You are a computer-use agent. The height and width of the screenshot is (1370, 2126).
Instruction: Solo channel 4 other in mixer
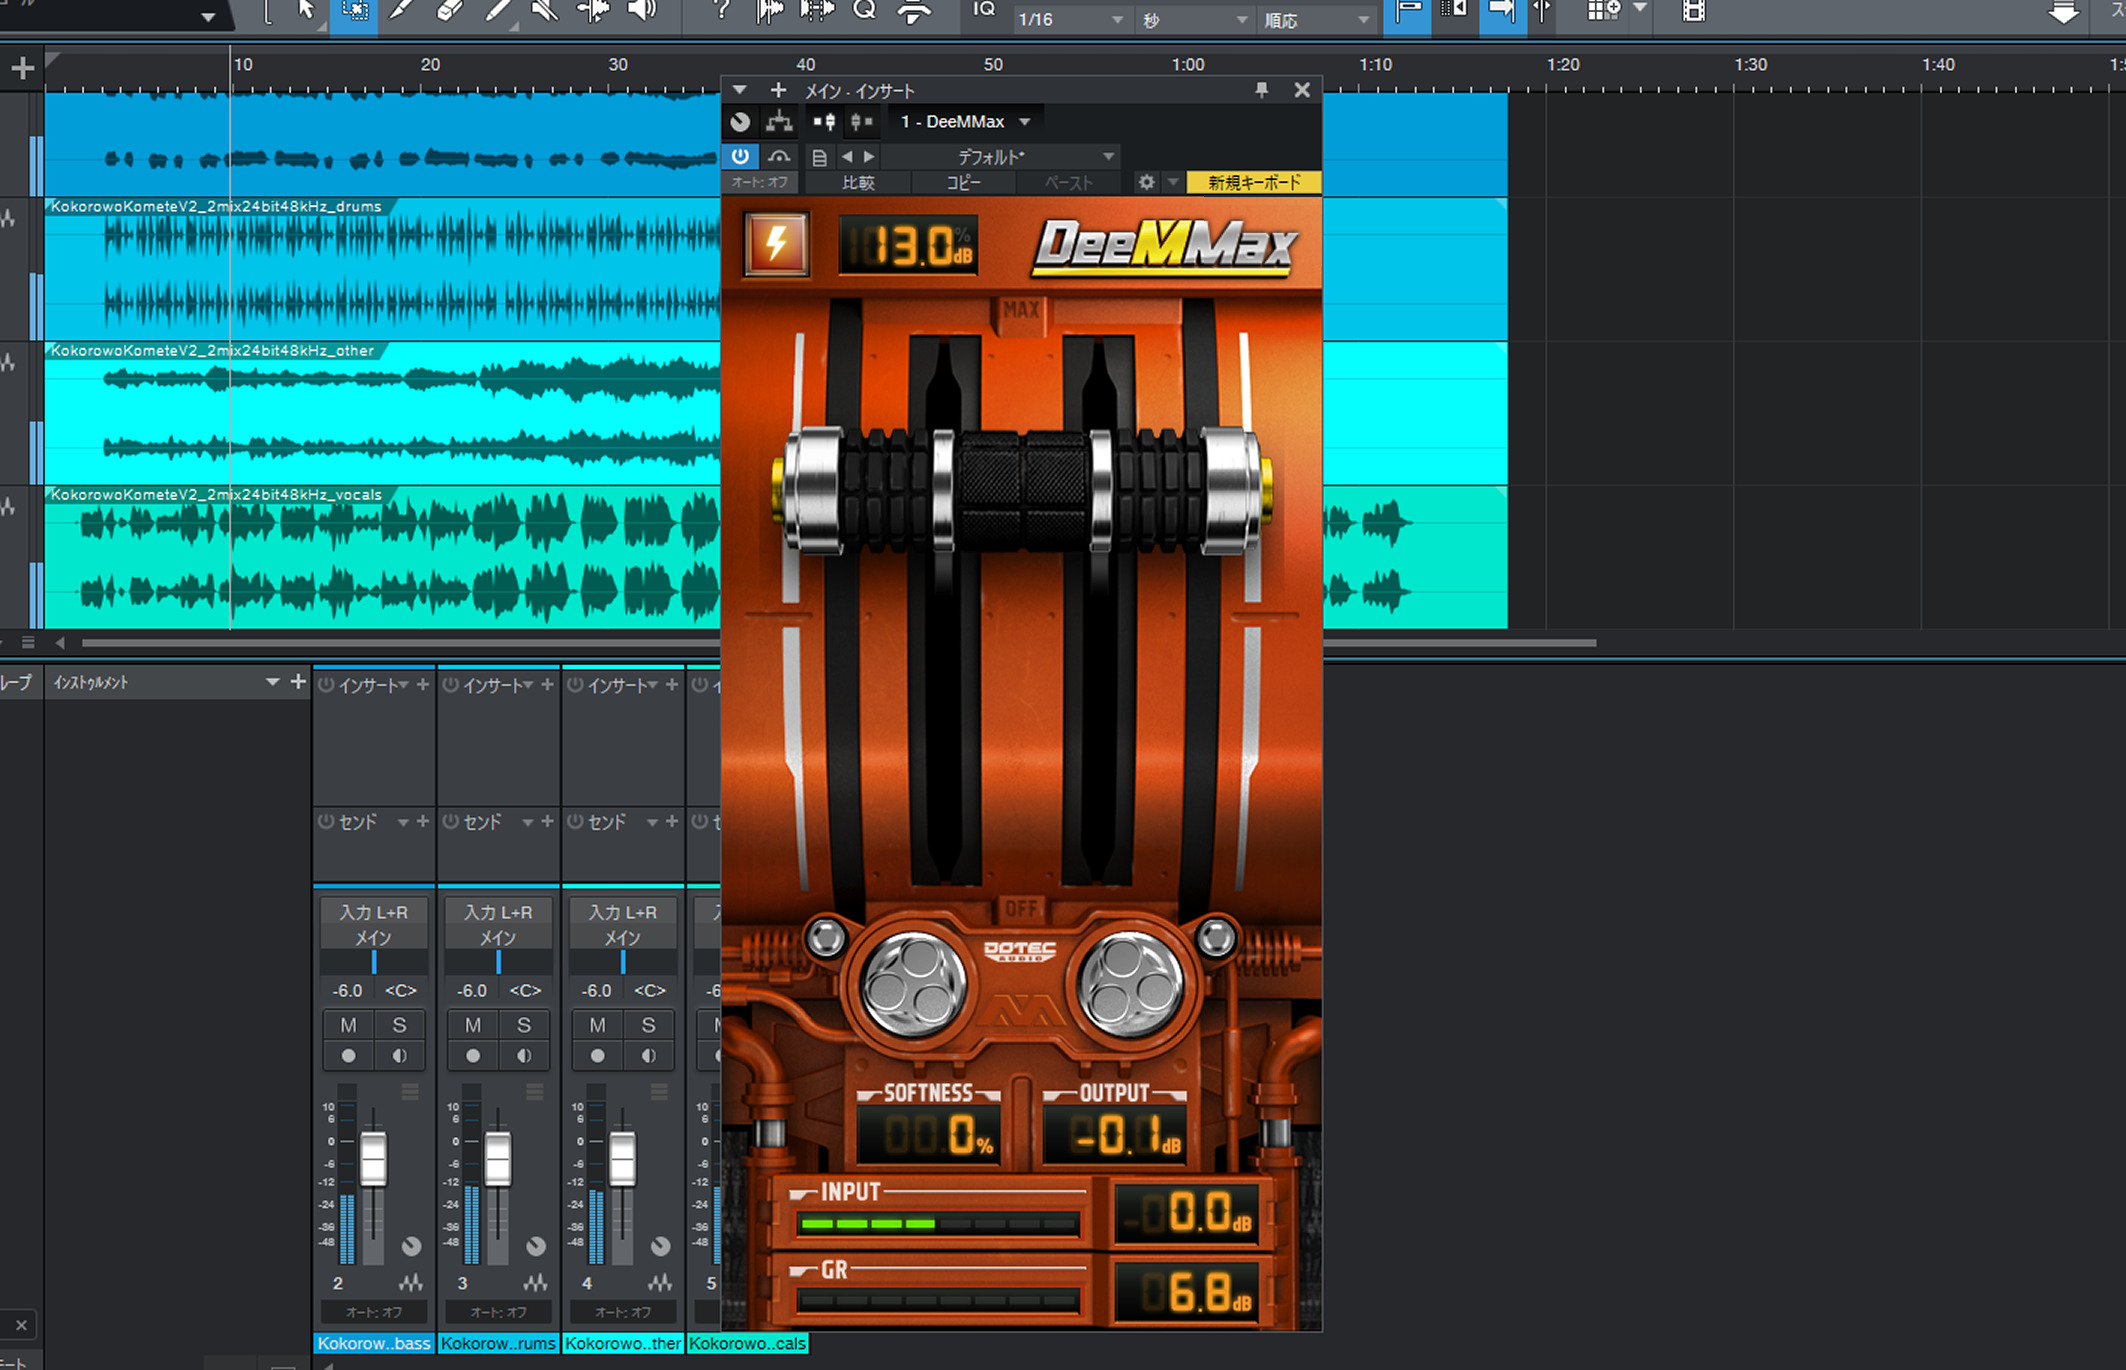point(648,1025)
